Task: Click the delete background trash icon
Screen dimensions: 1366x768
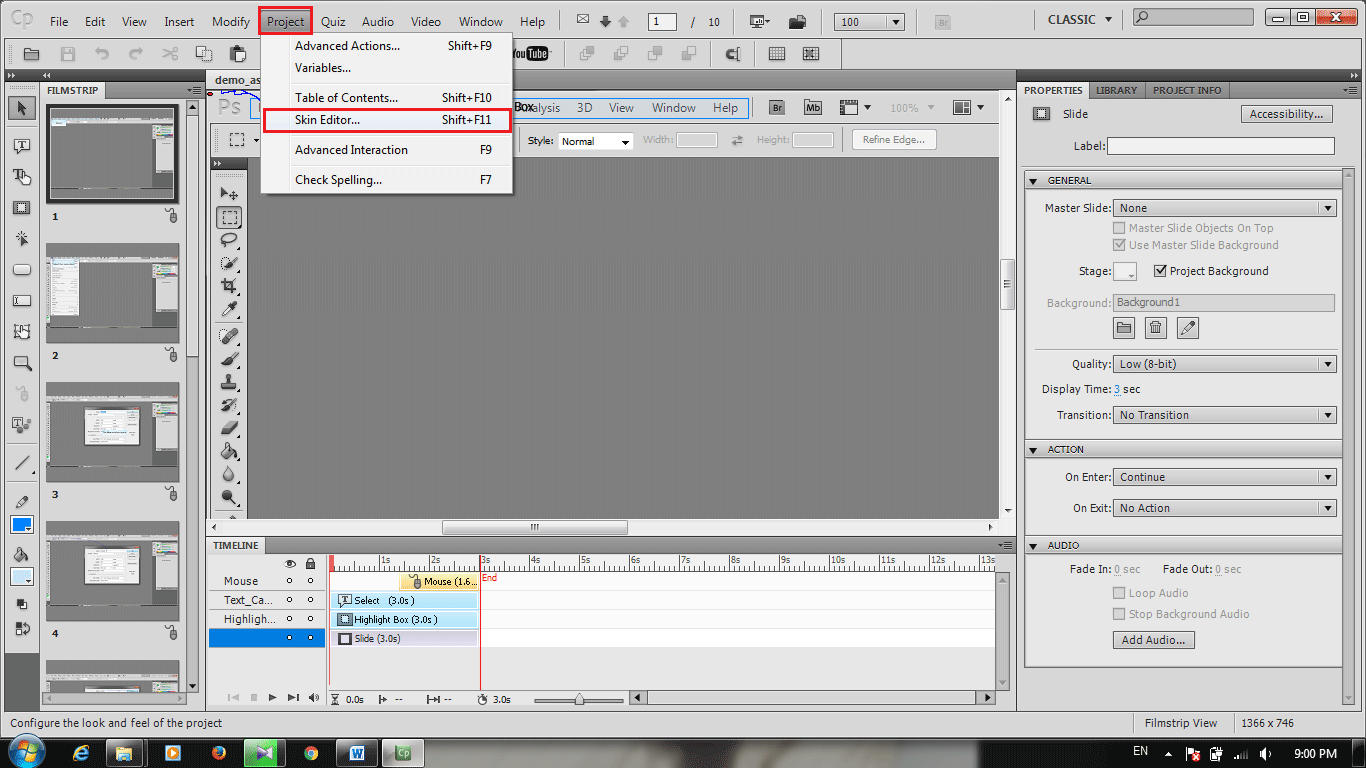Action: 1155,327
